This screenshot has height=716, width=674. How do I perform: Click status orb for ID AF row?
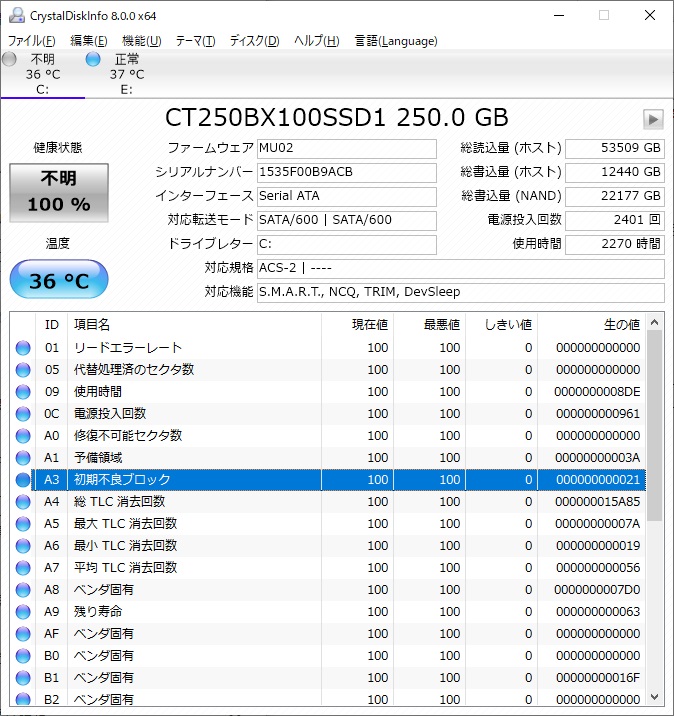click(x=23, y=634)
